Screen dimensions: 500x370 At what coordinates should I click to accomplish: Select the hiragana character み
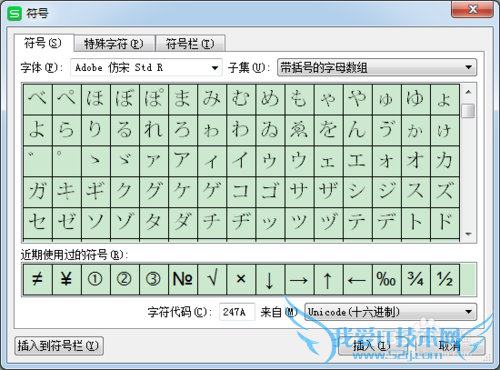pyautogui.click(x=212, y=99)
